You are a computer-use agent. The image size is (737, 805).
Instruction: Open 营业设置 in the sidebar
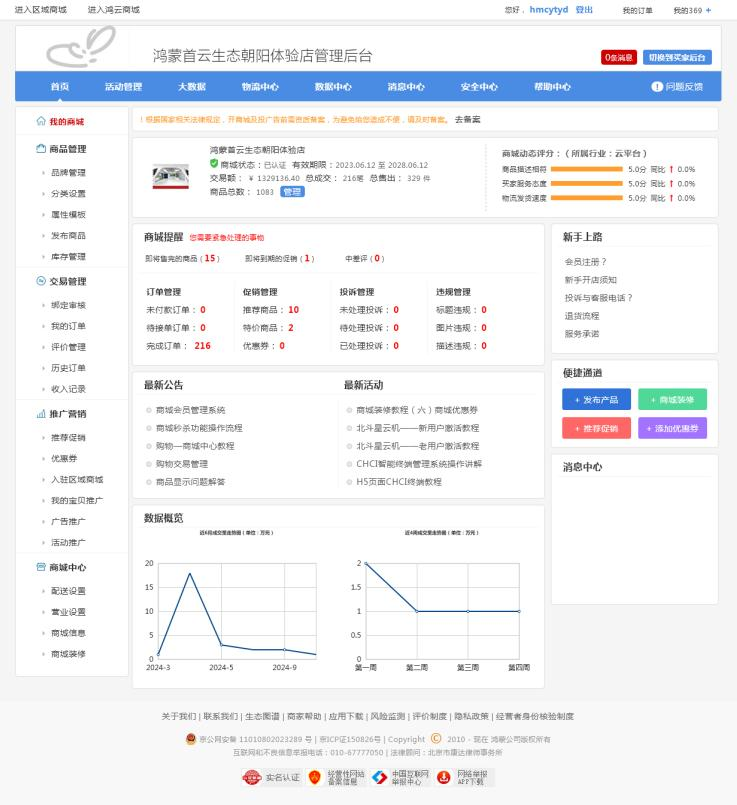point(68,612)
